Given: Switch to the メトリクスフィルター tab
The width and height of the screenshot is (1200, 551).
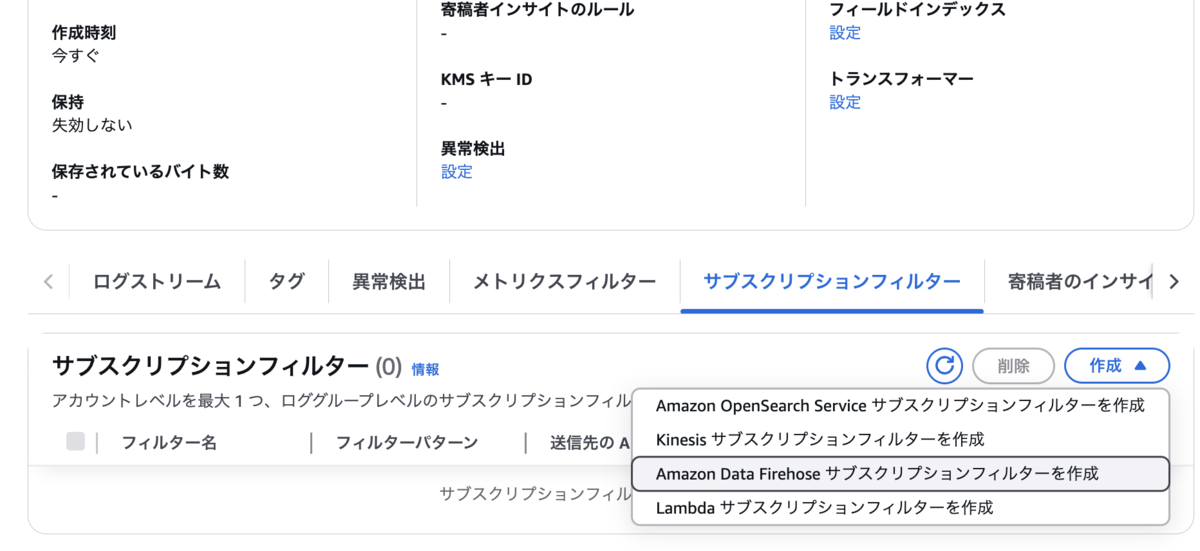Looking at the screenshot, I should click(564, 282).
